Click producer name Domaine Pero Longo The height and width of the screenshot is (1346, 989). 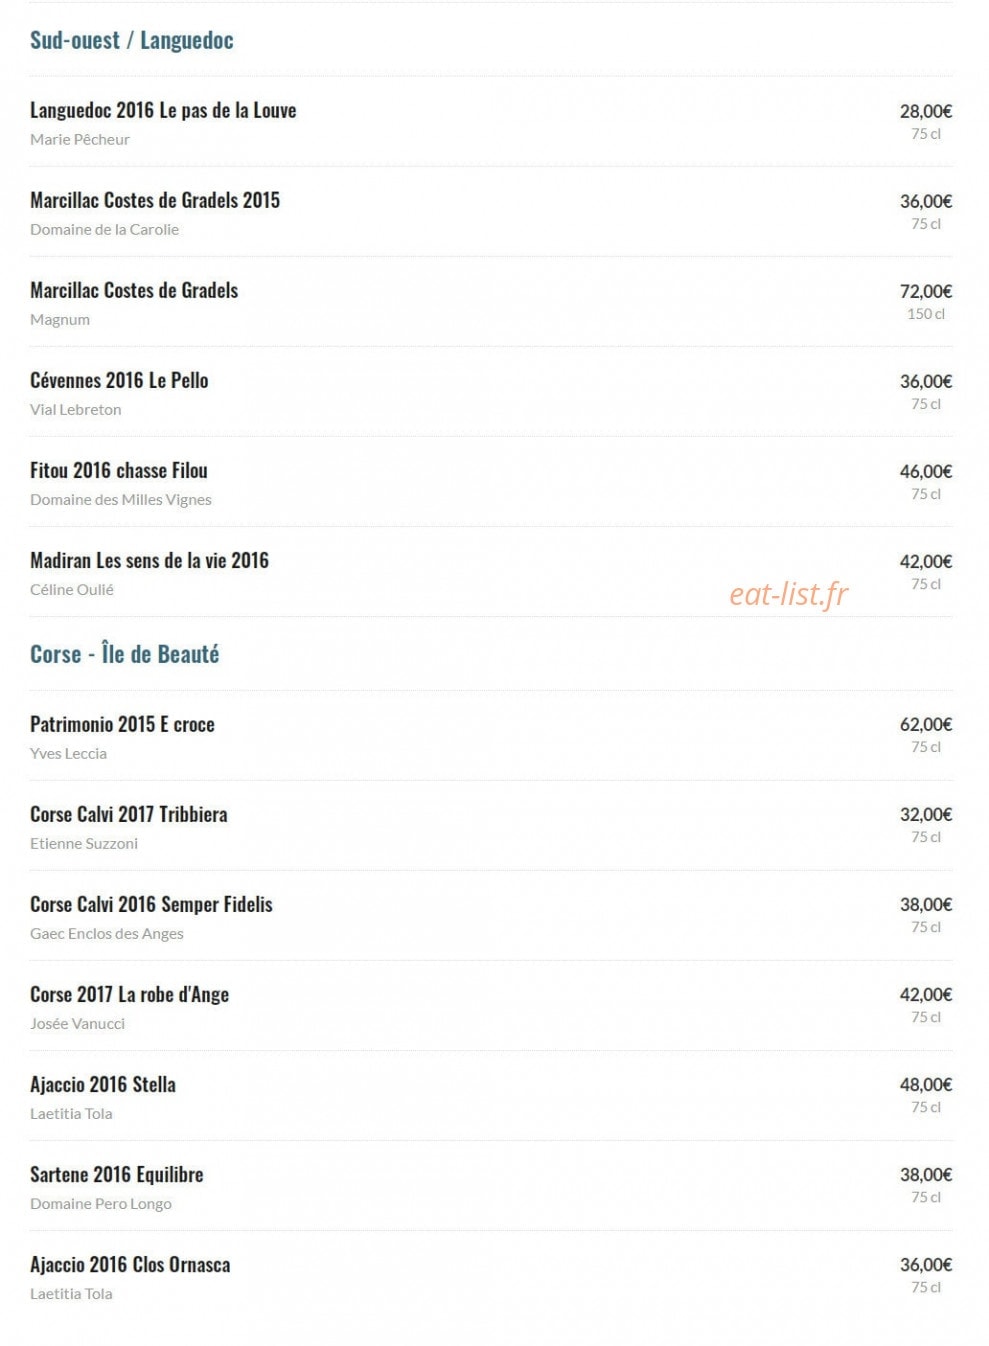point(101,1203)
